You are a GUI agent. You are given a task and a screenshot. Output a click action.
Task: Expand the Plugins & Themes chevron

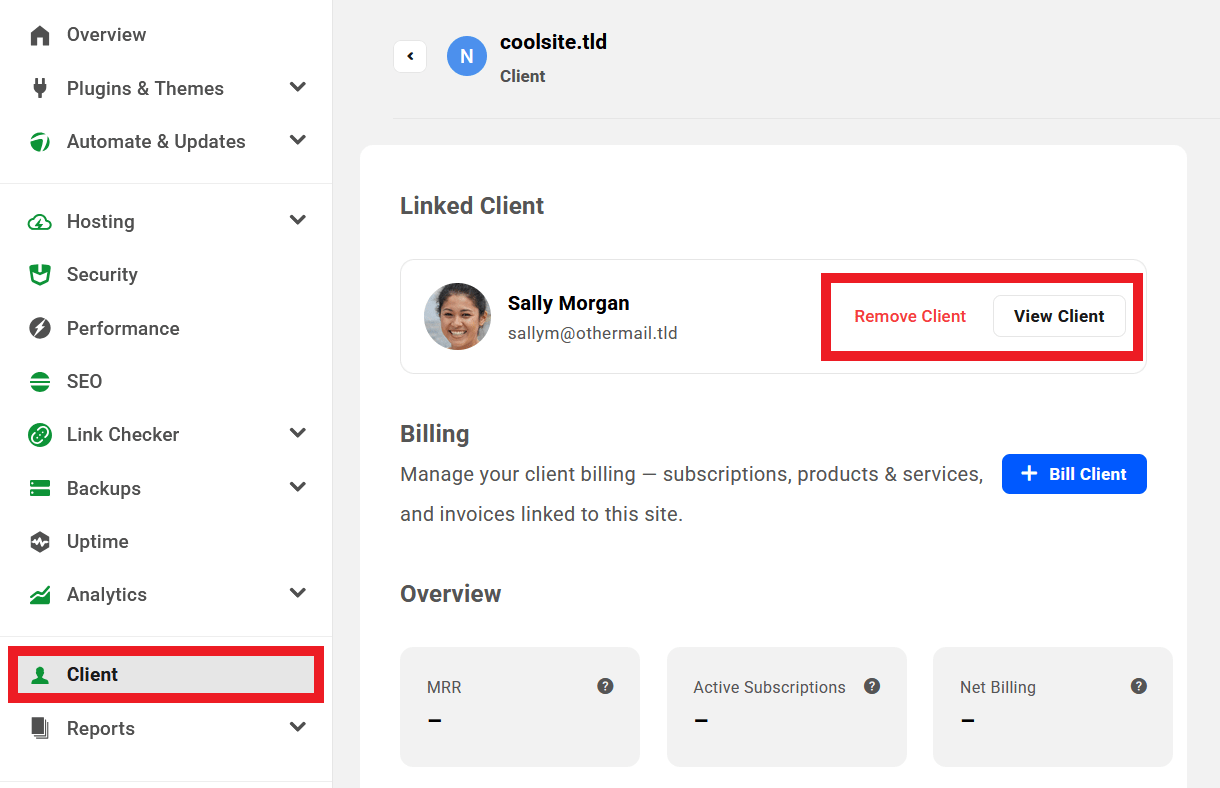[x=298, y=87]
